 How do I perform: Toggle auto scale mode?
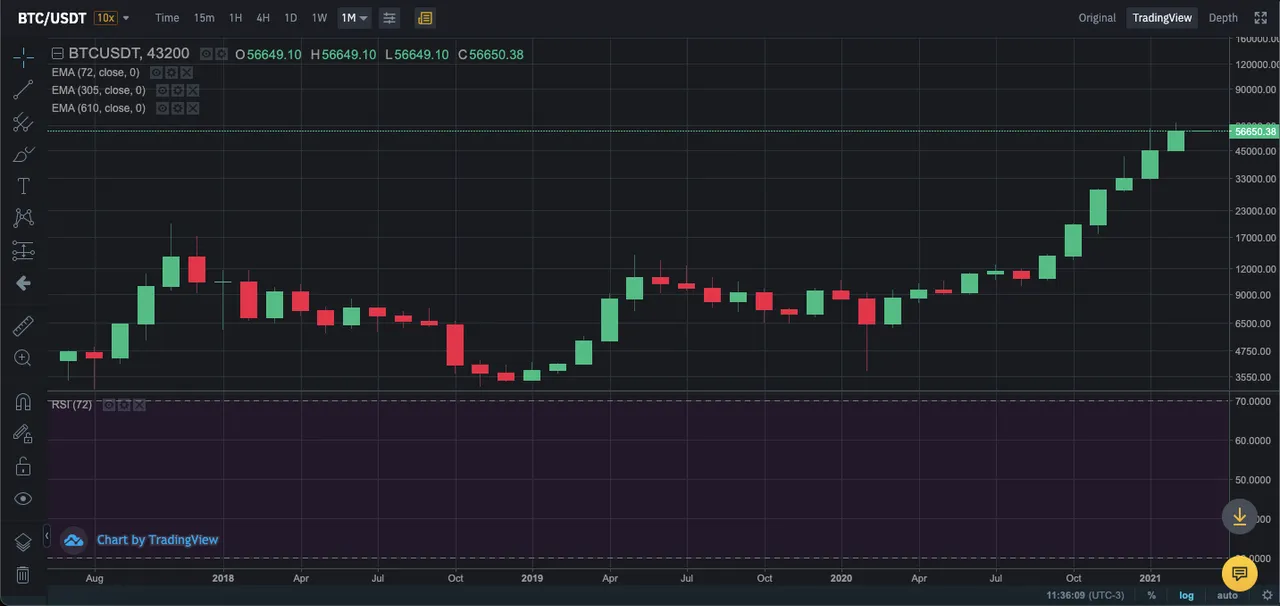coord(1227,595)
